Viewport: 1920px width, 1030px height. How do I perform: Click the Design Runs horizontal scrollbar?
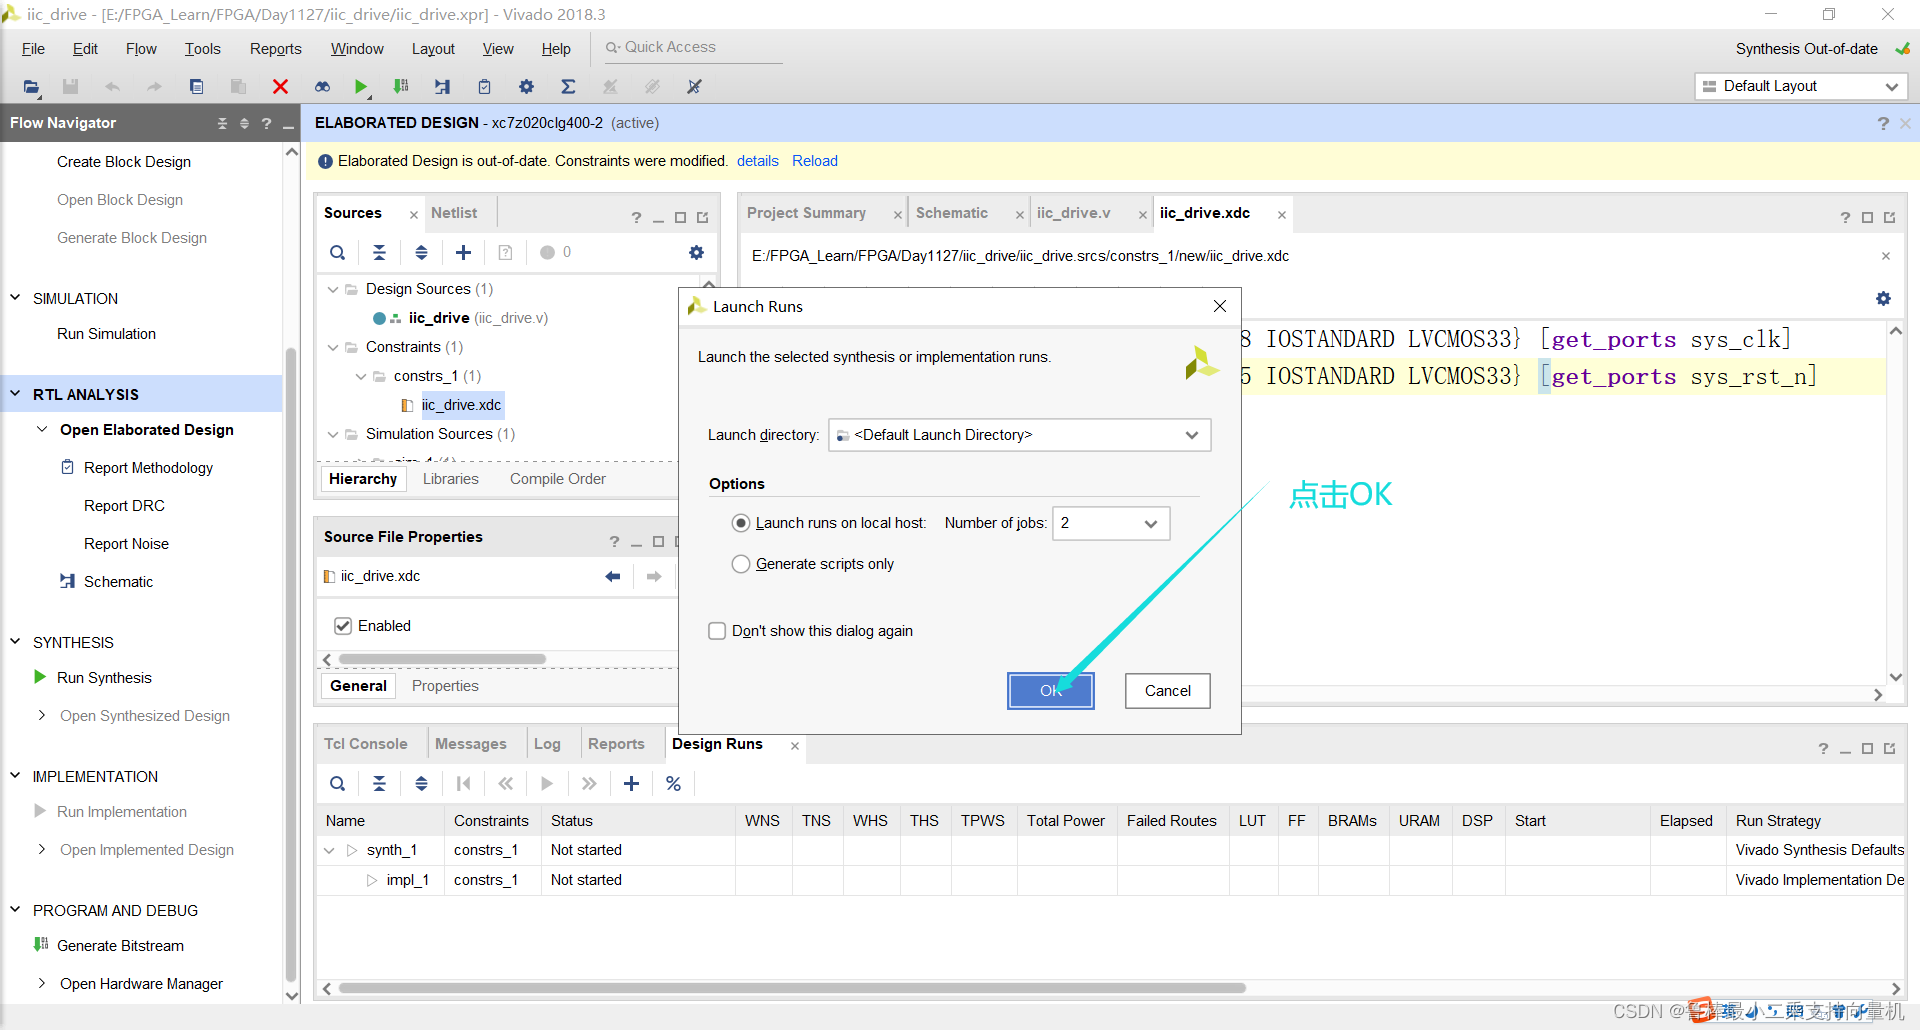tap(792, 988)
